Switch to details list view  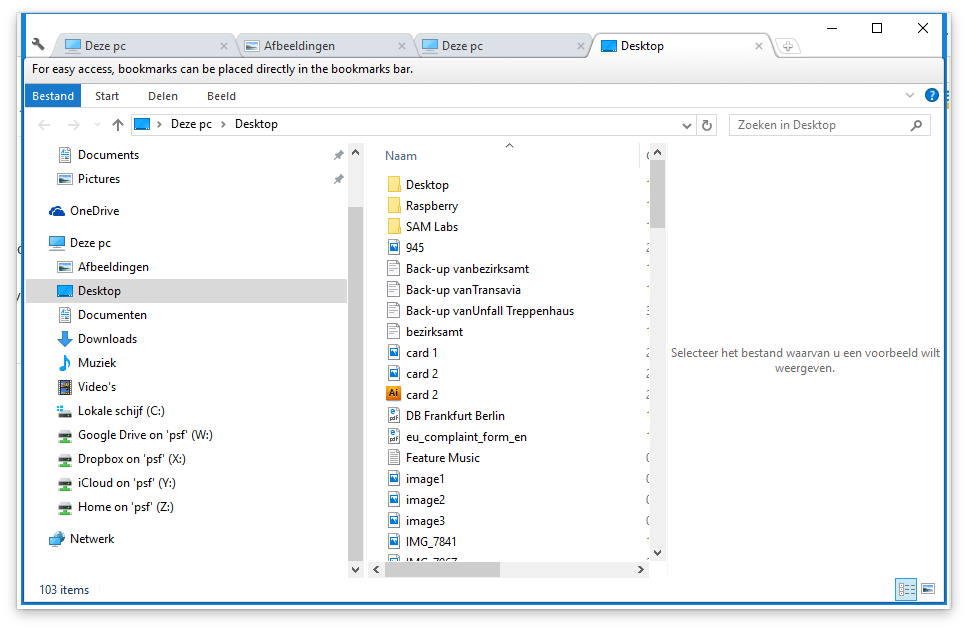(x=906, y=590)
